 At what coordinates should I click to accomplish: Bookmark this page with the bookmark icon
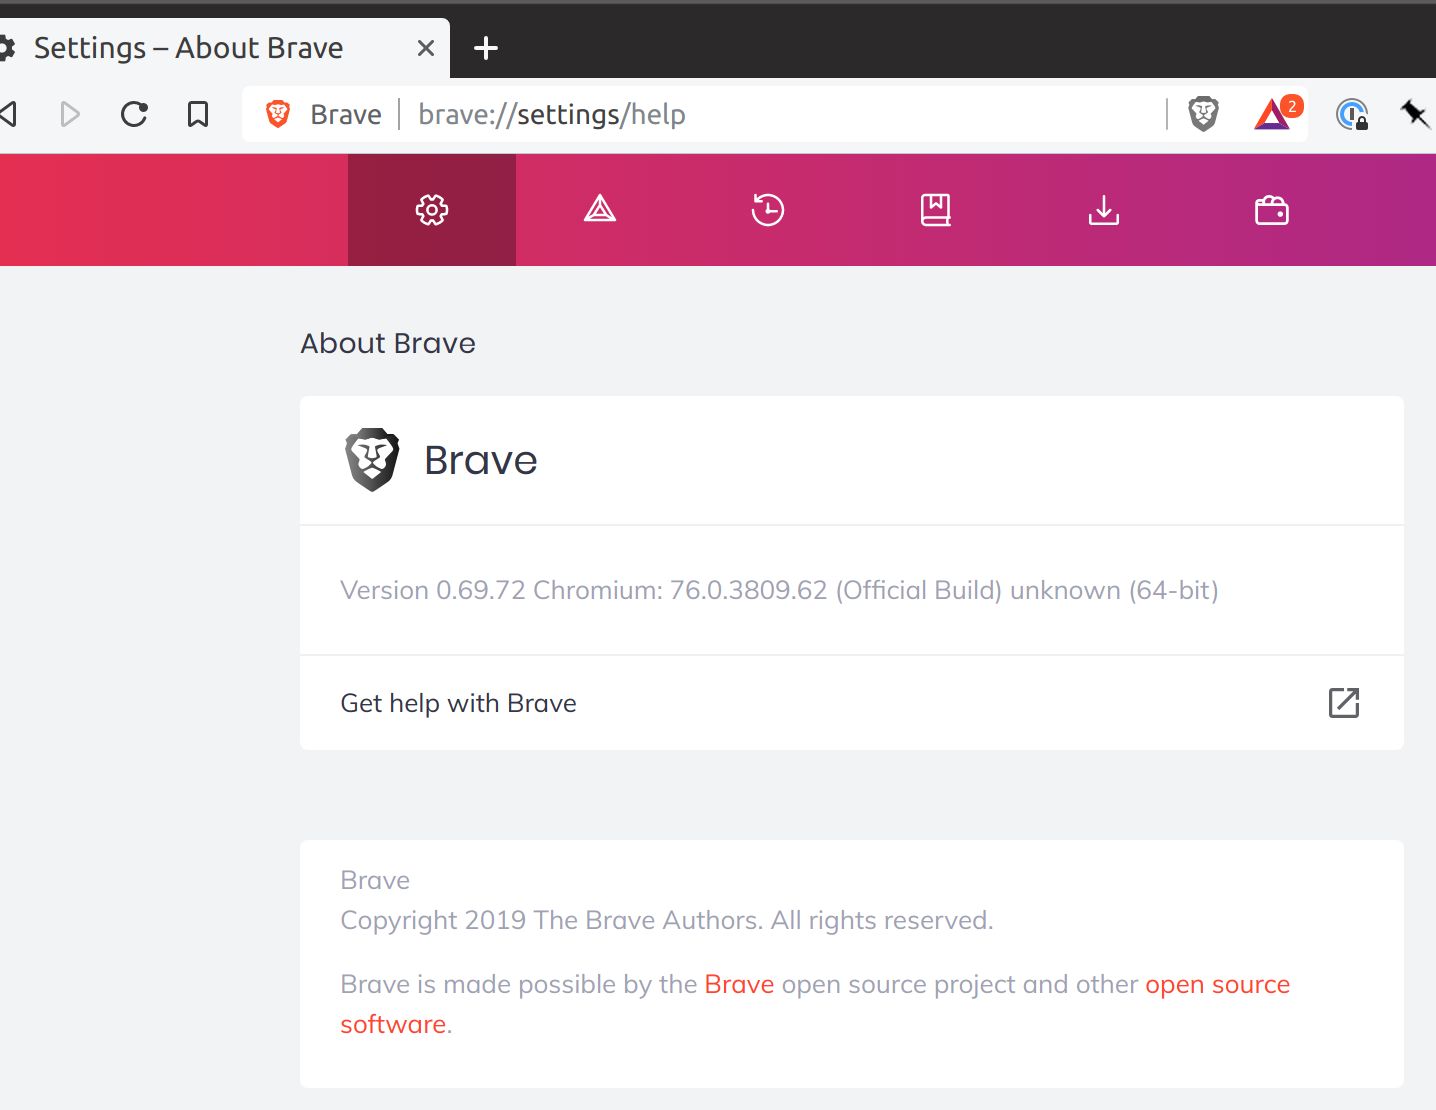pyautogui.click(x=198, y=114)
